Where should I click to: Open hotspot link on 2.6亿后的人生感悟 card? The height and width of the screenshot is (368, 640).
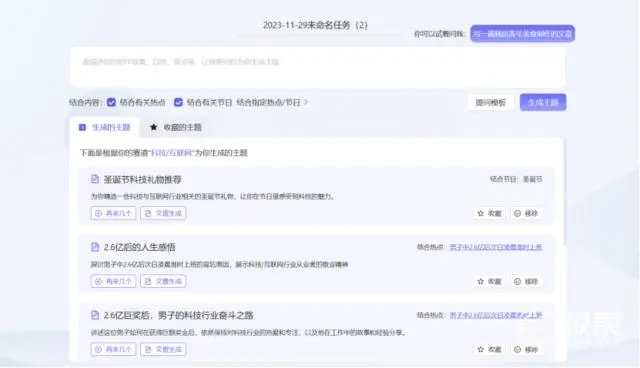click(x=496, y=247)
